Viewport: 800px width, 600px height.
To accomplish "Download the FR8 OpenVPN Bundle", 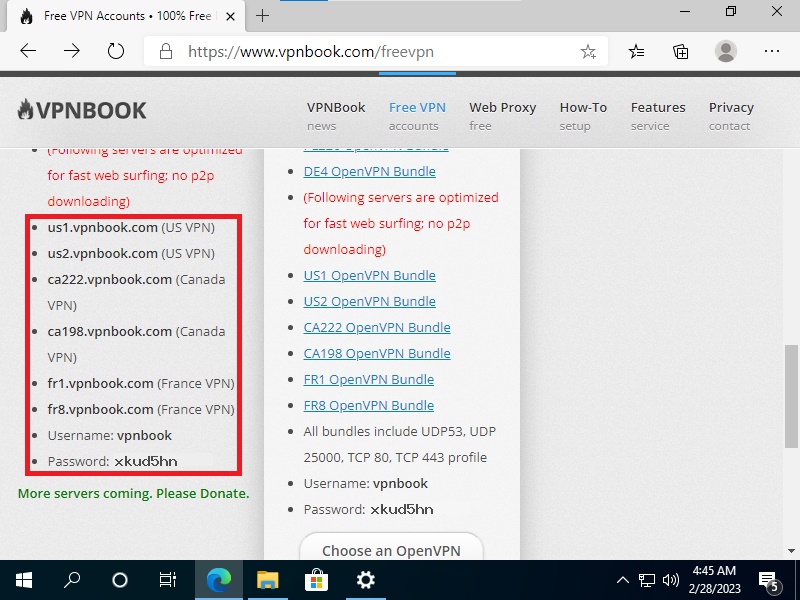I will click(x=368, y=405).
